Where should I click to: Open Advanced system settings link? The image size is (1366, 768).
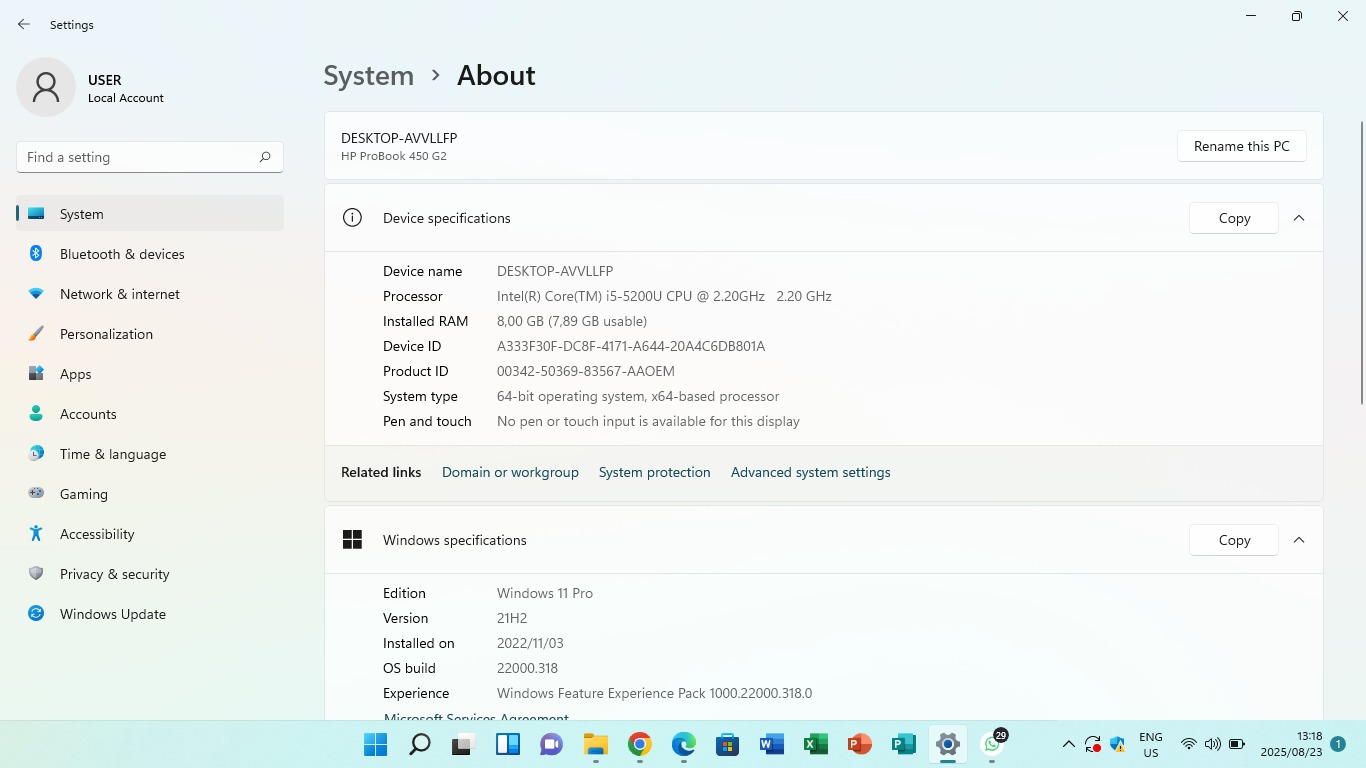point(810,472)
